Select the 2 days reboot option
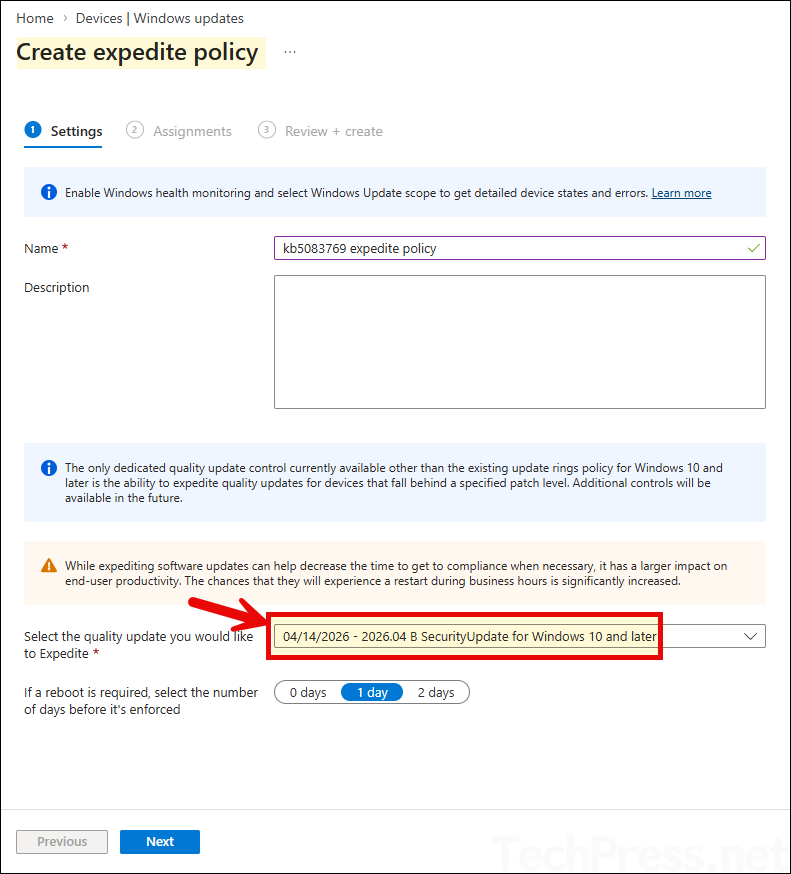The width and height of the screenshot is (791, 874). (x=436, y=691)
